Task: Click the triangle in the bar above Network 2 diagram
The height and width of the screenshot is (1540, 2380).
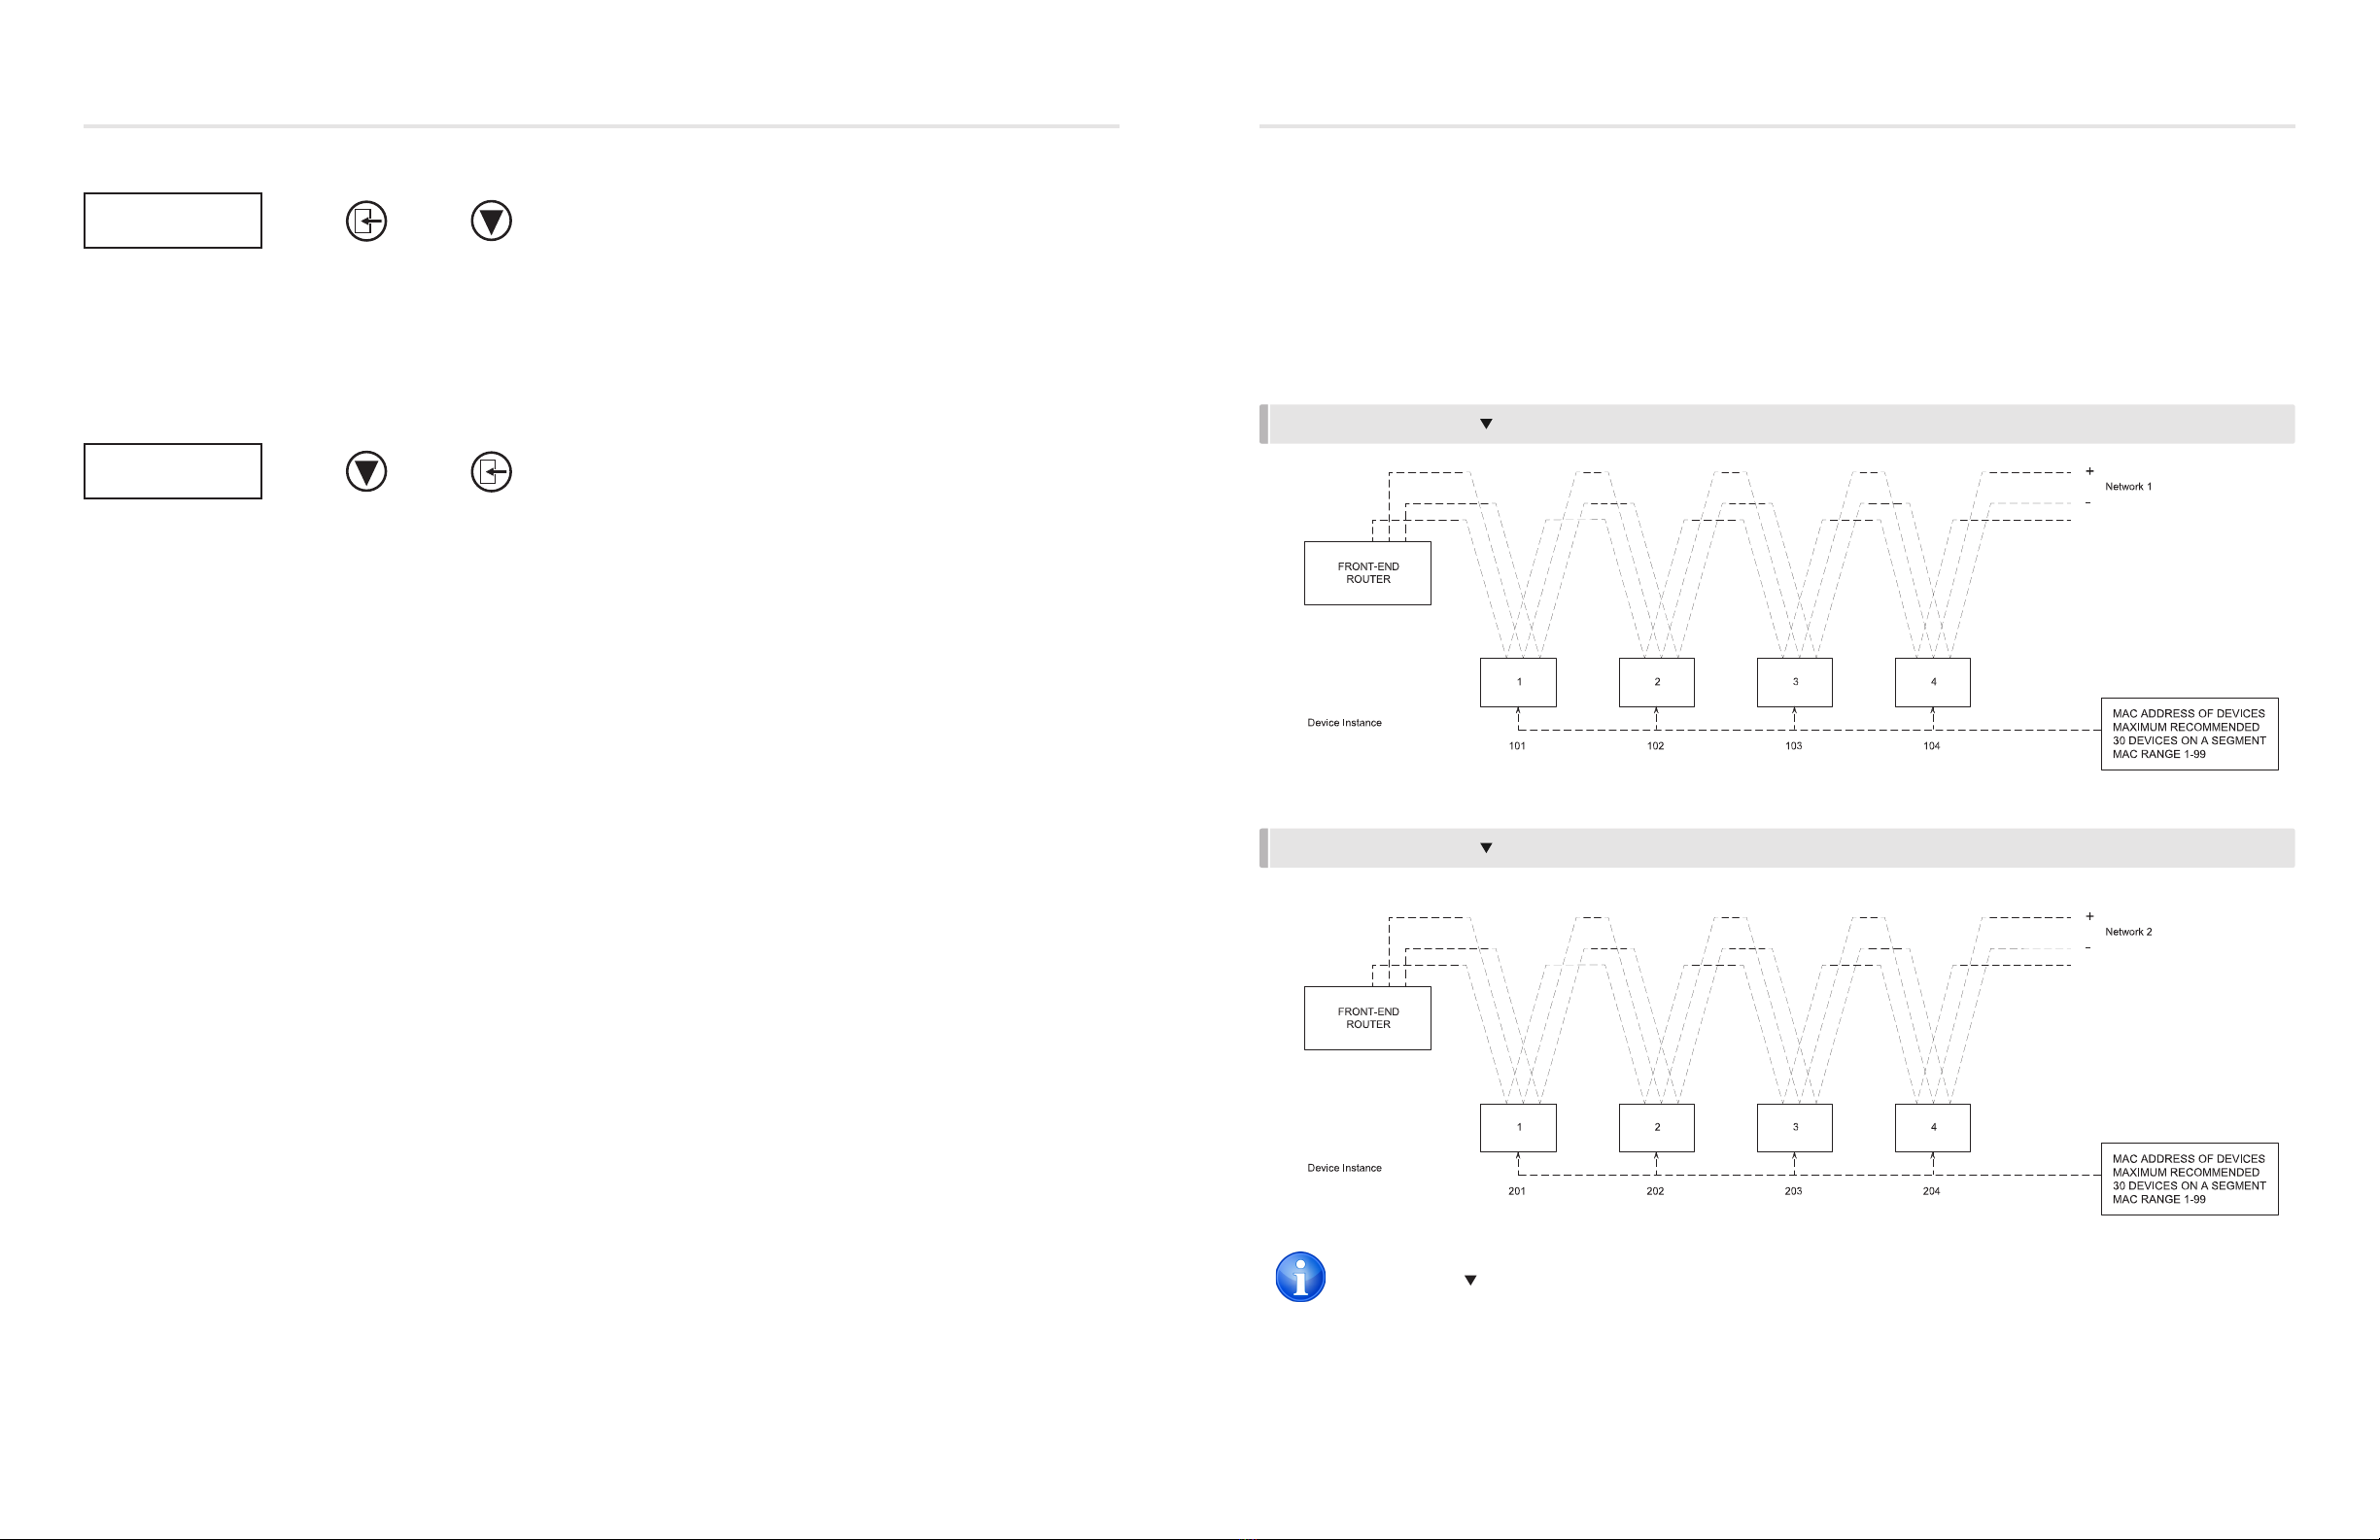Action: 1486,848
